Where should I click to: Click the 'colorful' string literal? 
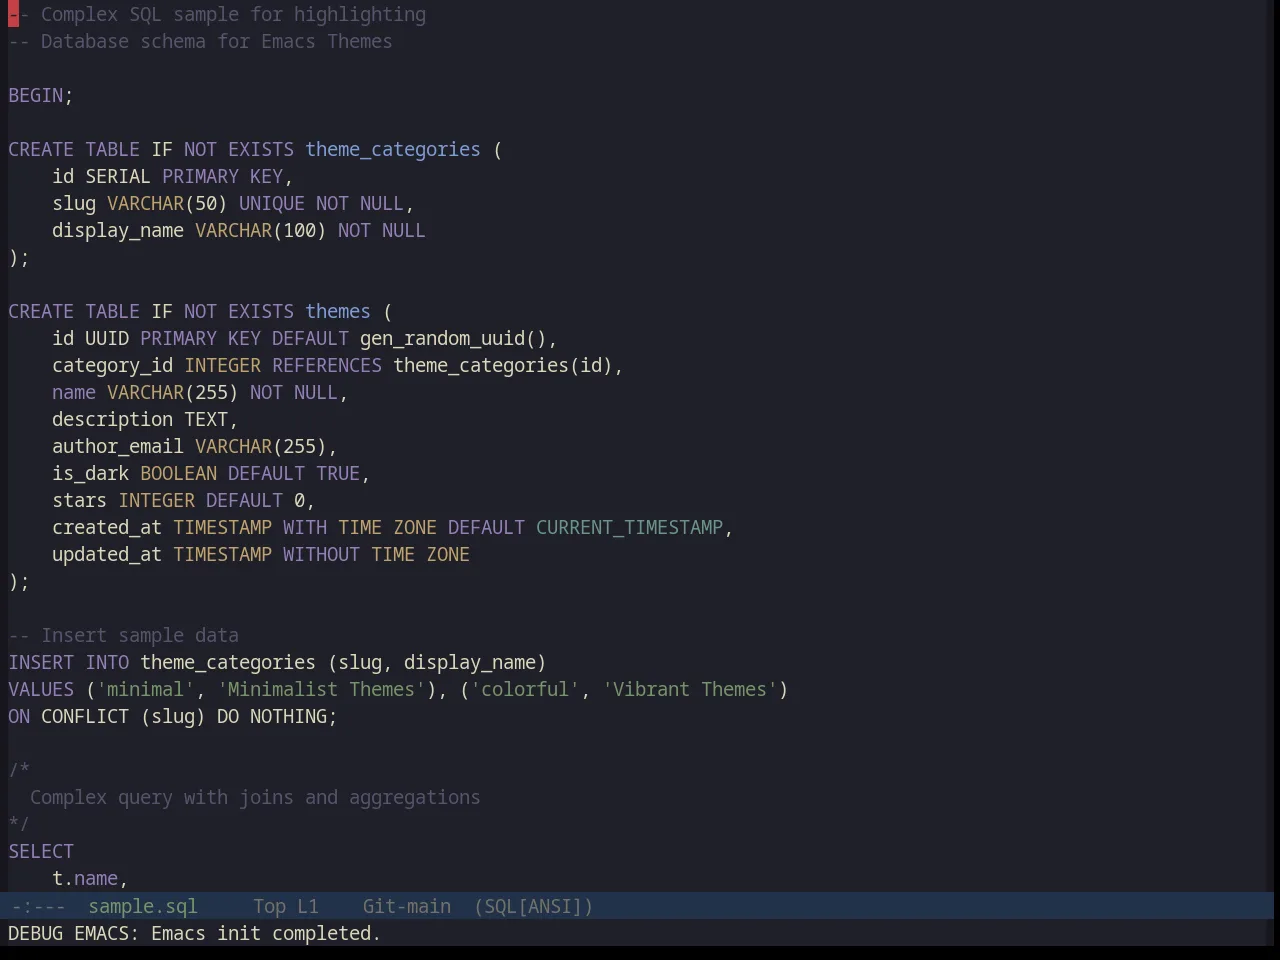[525, 689]
